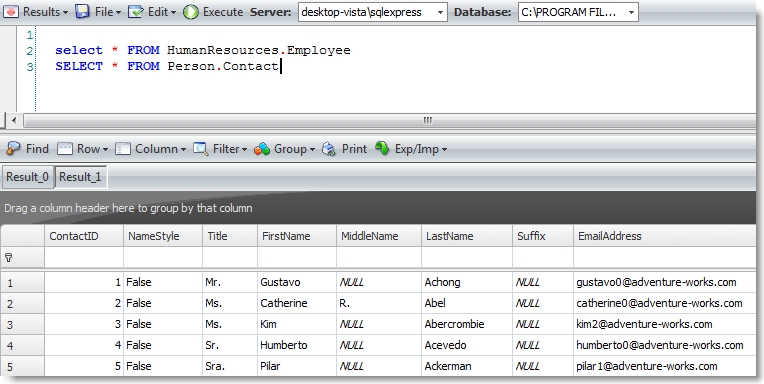Select row header 5 in the grid
Image resolution: width=764 pixels, height=384 pixels.
(x=22, y=366)
